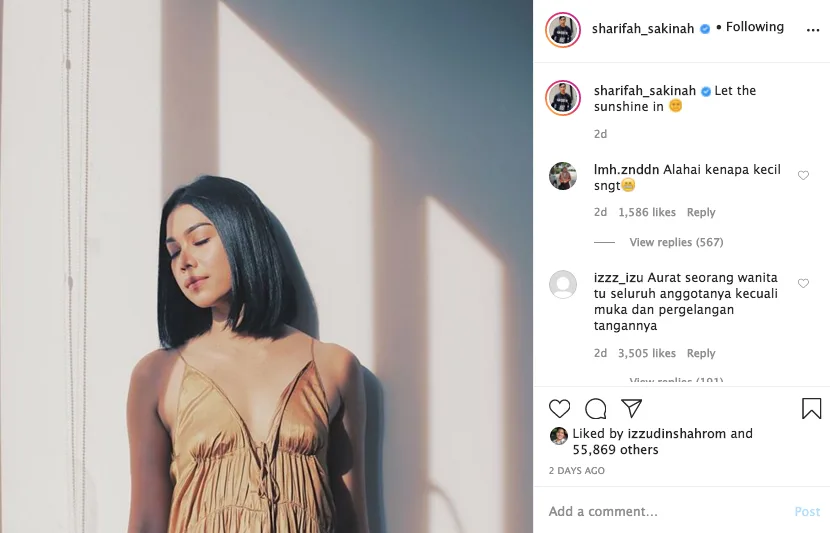This screenshot has height=533, width=830.
Task: Like the lmh.znddn comment heart
Action: 803,175
